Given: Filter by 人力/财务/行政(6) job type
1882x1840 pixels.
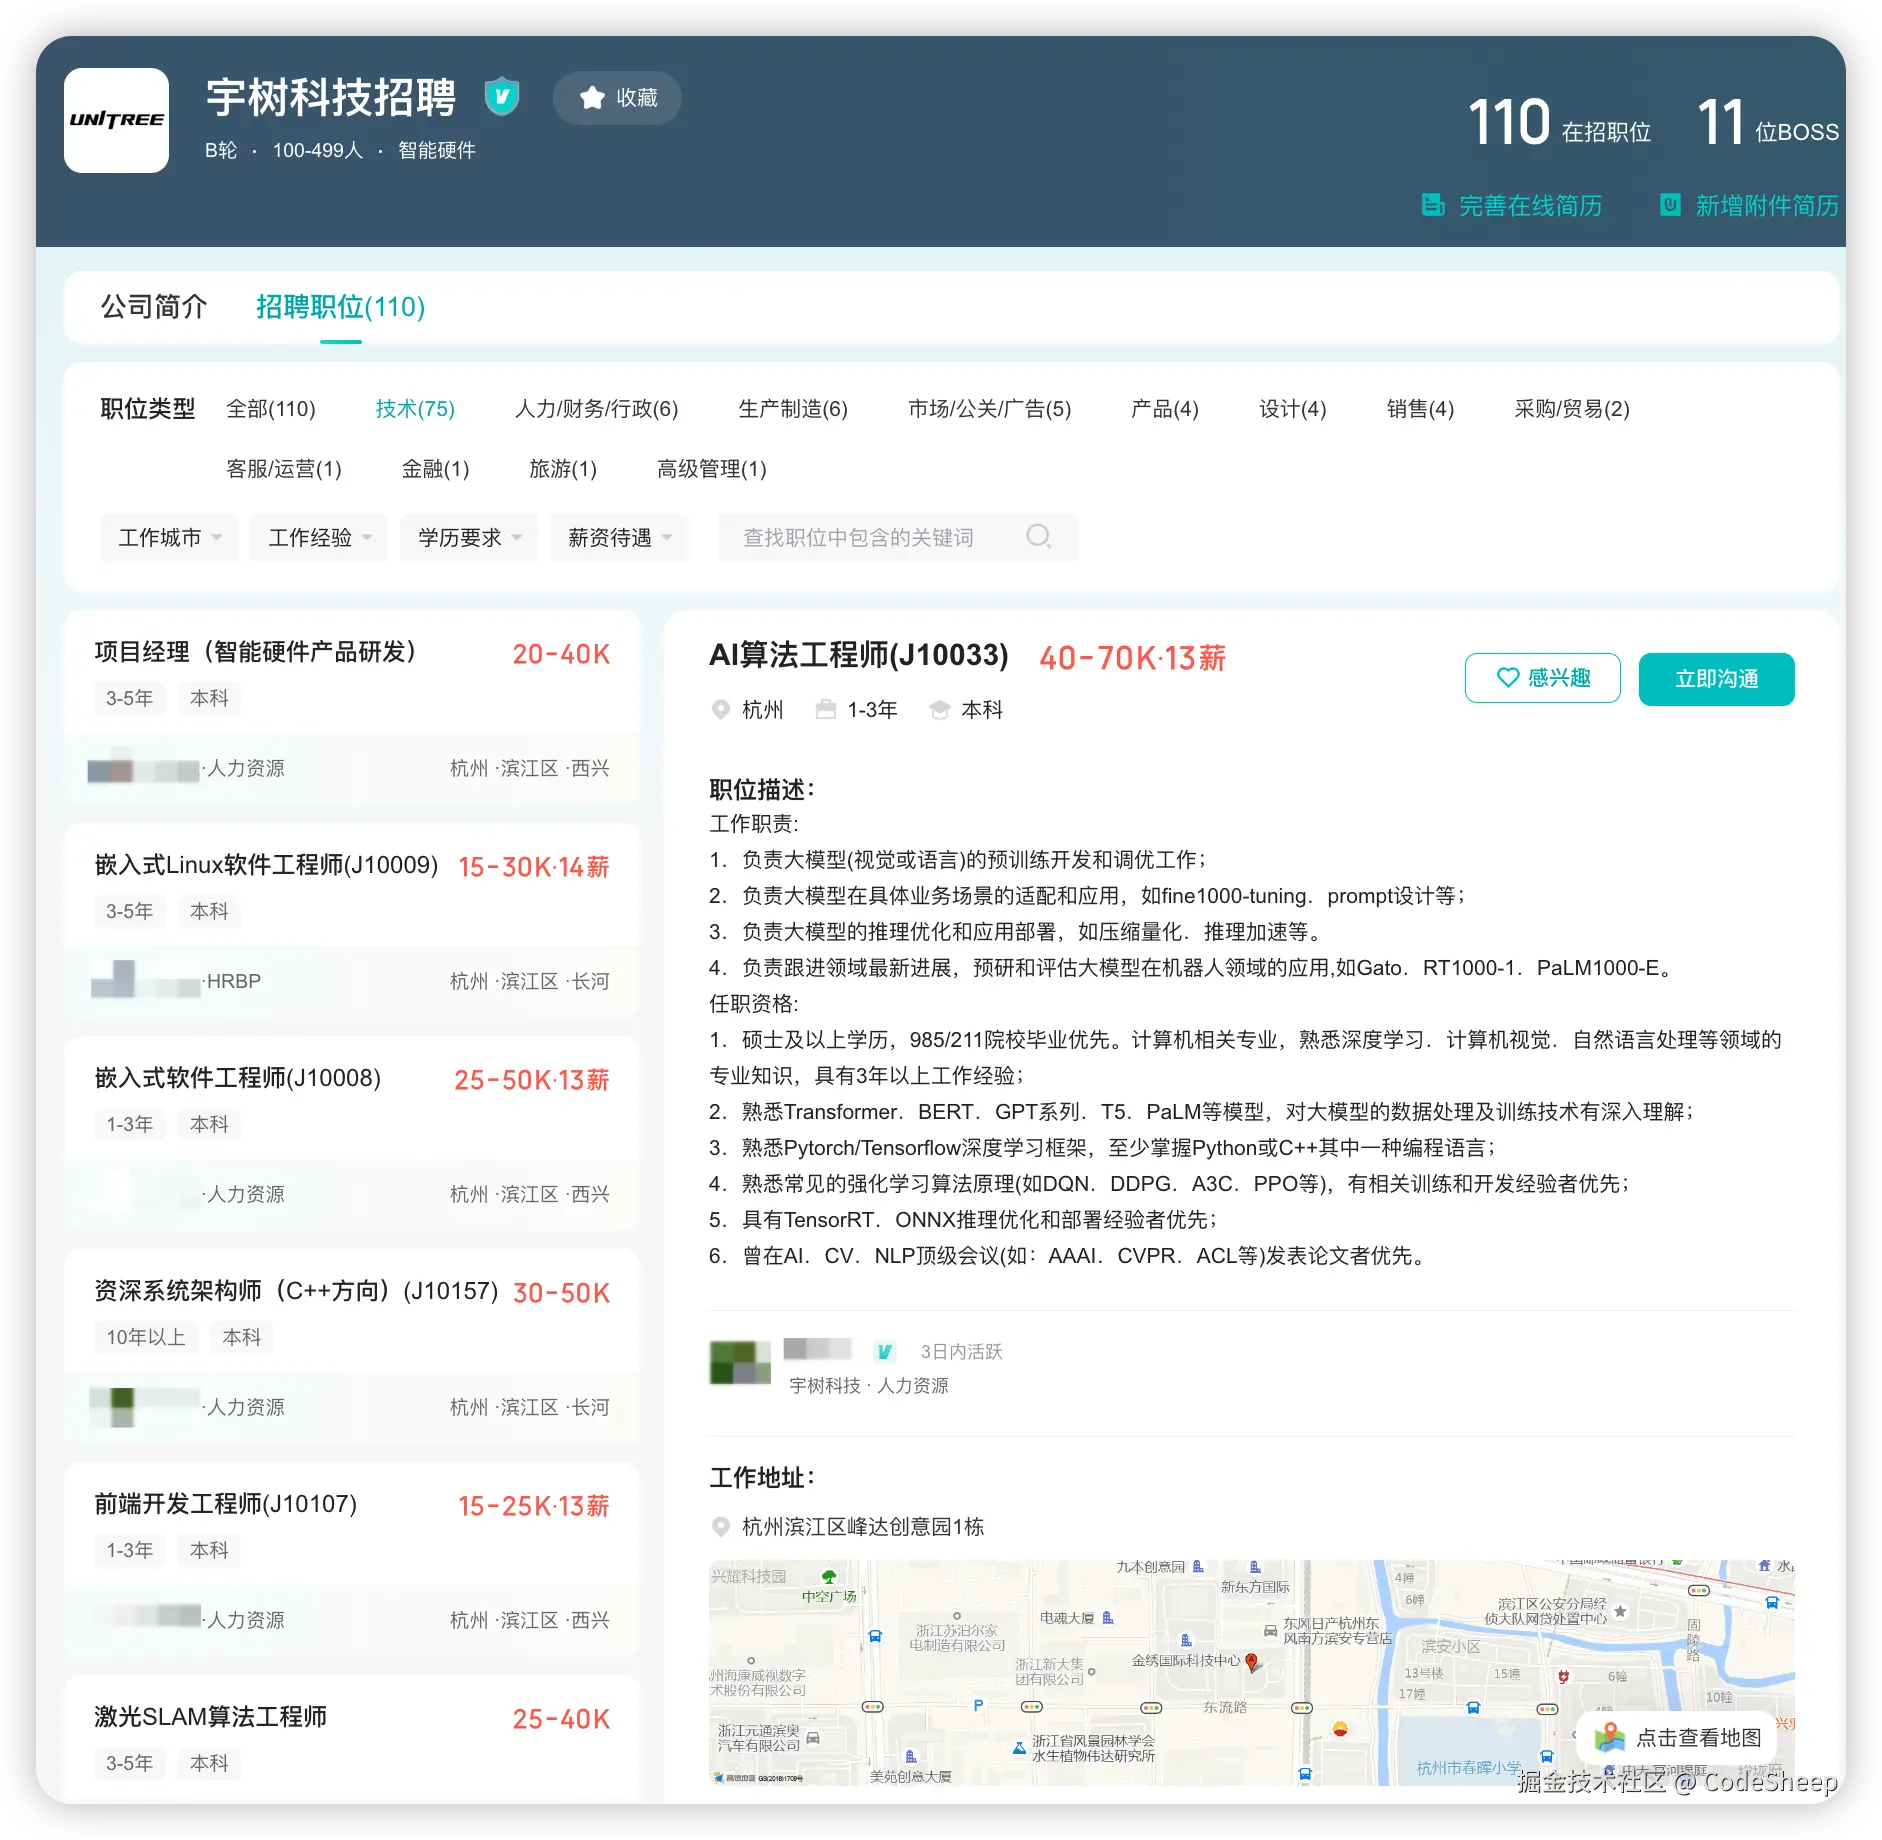Looking at the screenshot, I should click(597, 409).
